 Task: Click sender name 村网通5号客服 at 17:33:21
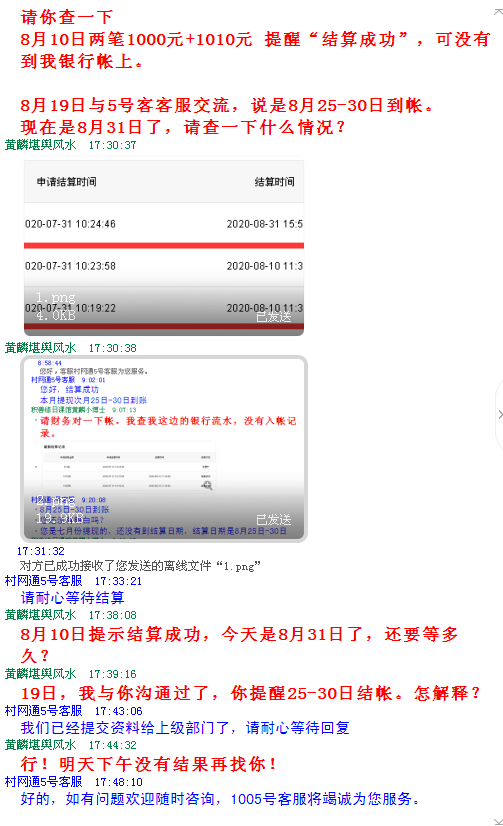(44, 581)
